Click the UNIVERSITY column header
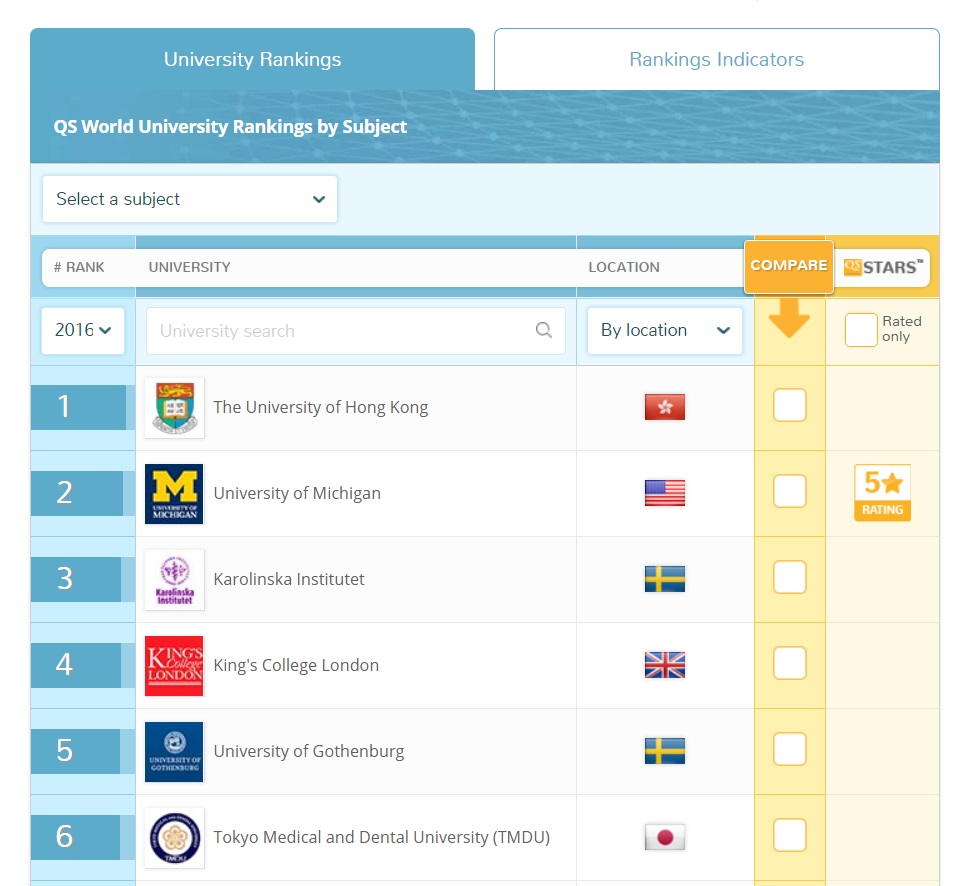 189,267
